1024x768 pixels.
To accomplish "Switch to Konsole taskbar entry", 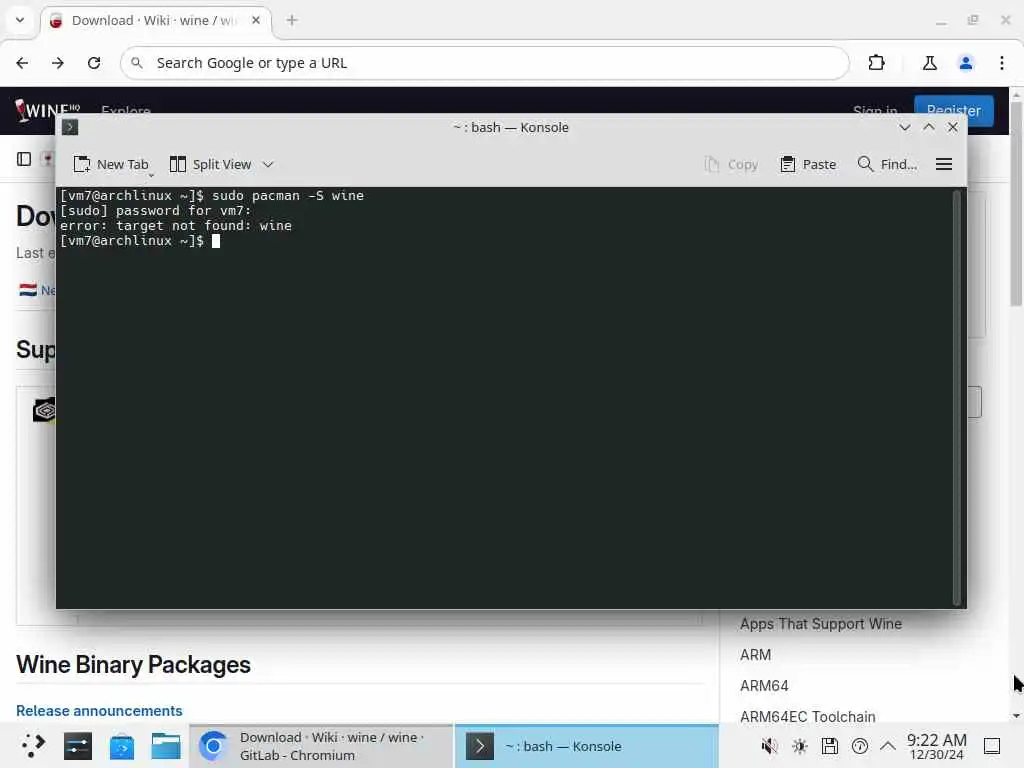I will tap(586, 746).
